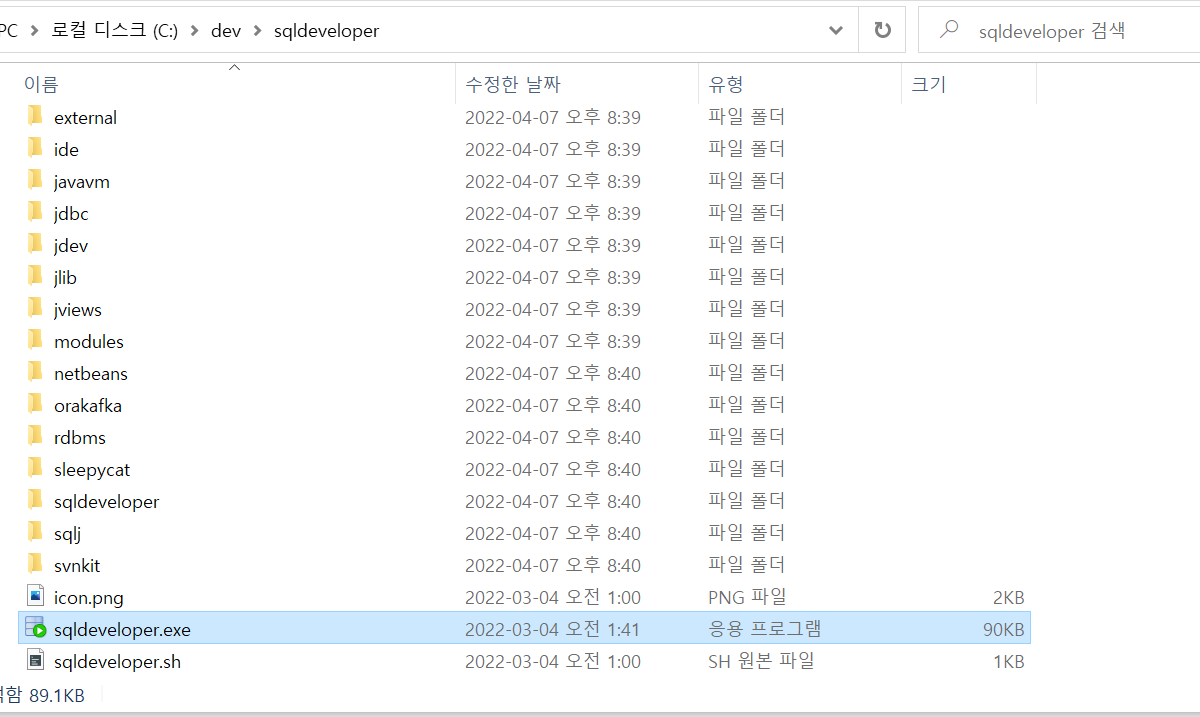Screen dimensions: 1200x717
Task: Click the 응용 프로그램 type cell
Action: (765, 629)
